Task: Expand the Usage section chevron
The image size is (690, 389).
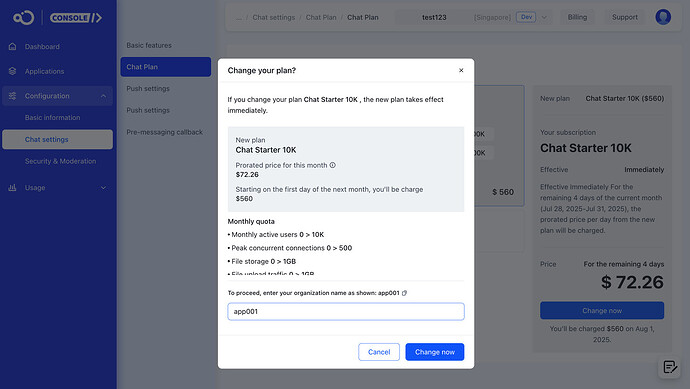Action: (103, 188)
